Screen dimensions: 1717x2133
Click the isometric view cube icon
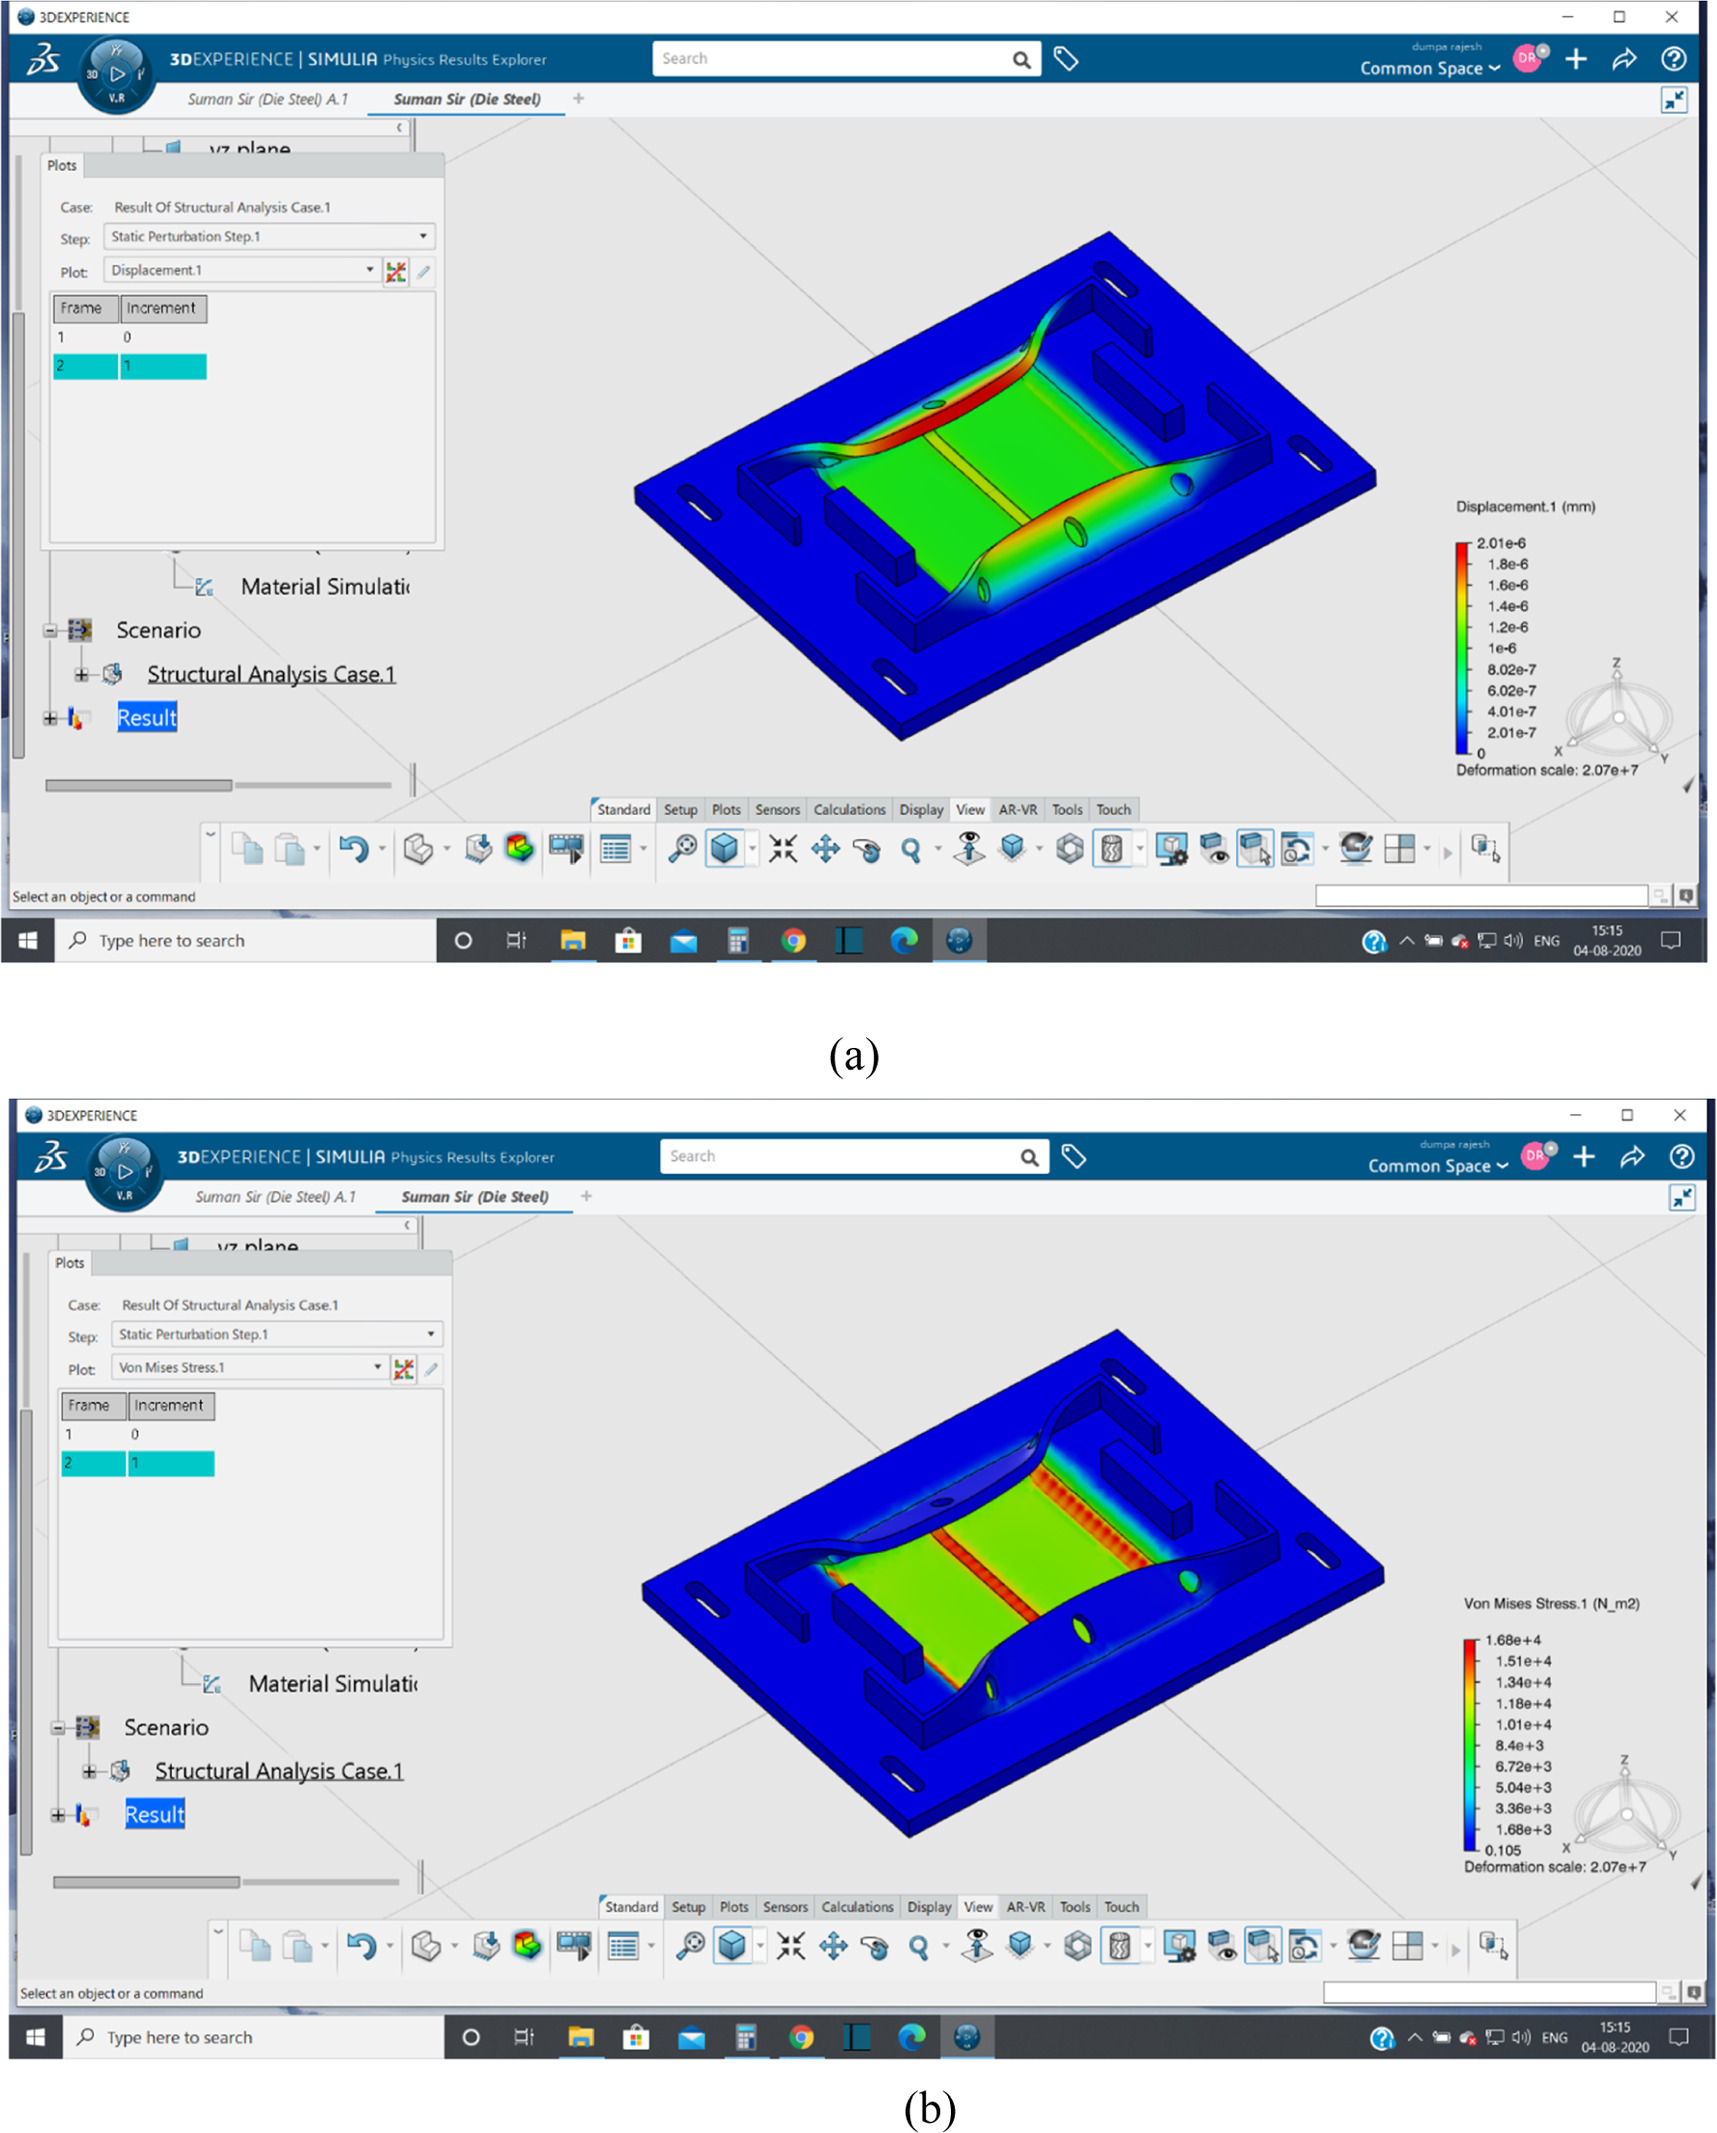[726, 848]
